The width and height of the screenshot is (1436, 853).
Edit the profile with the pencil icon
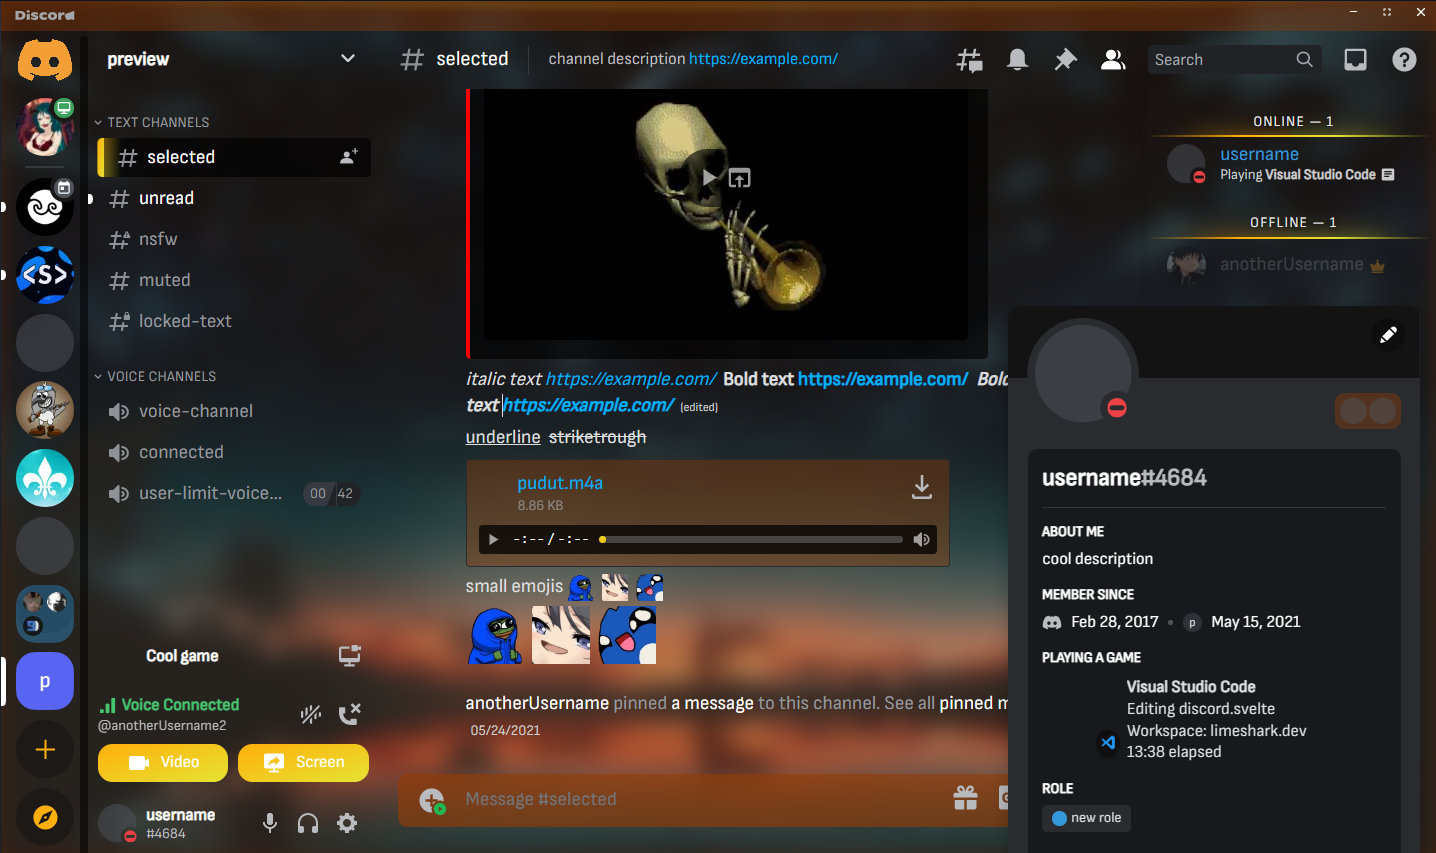[x=1388, y=335]
